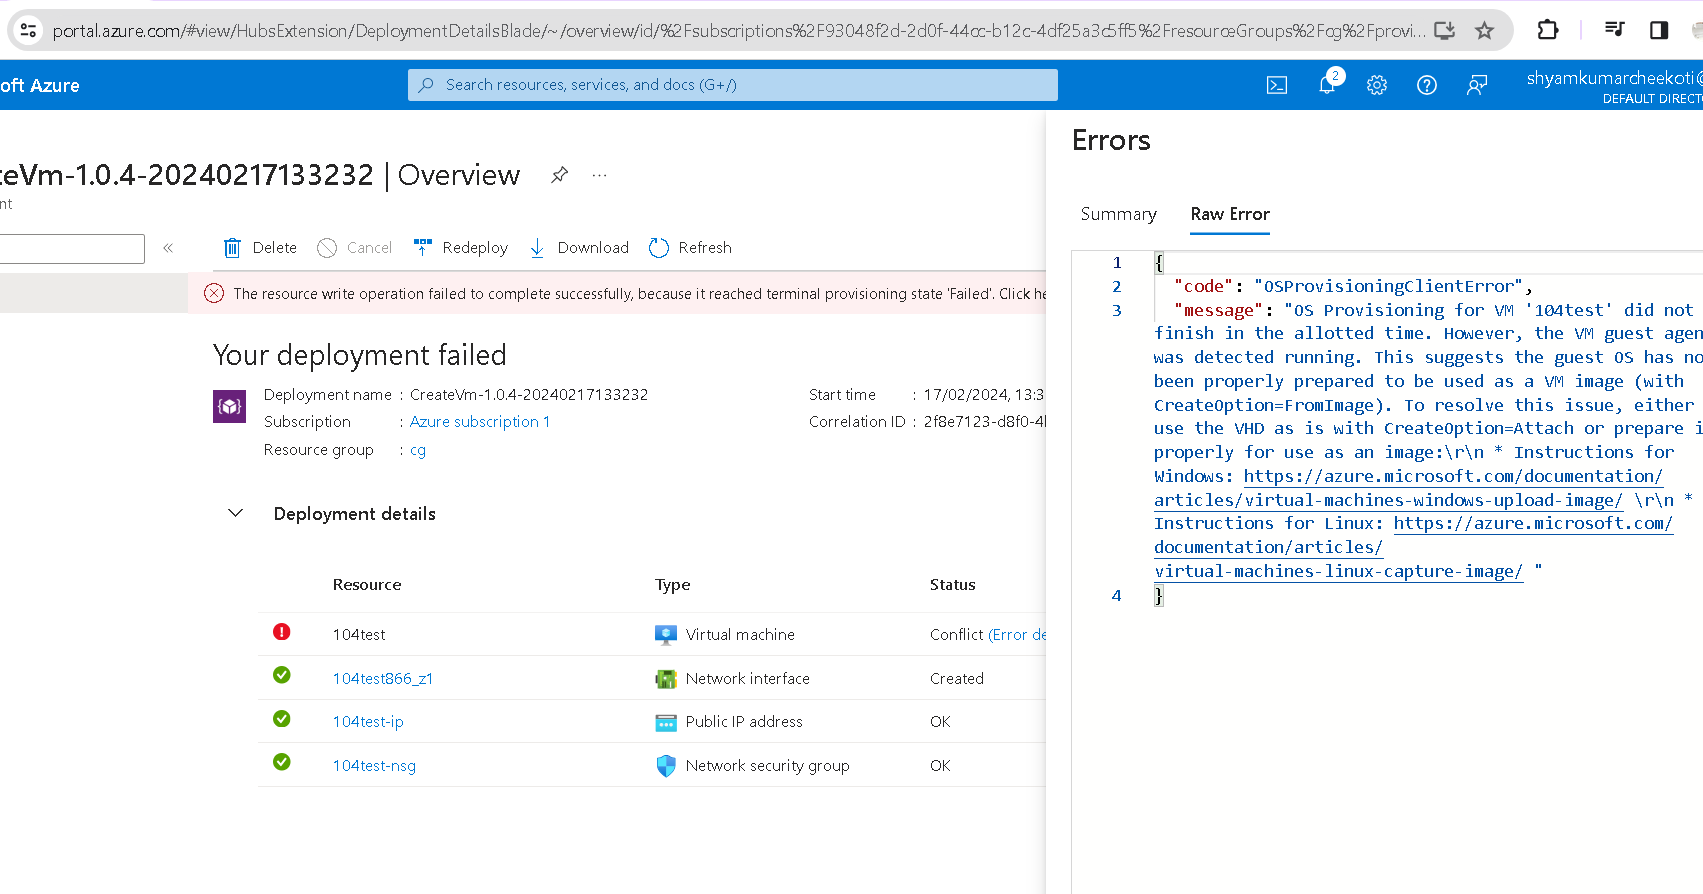
Task: Click the red error status icon for 104test
Action: [x=282, y=632]
